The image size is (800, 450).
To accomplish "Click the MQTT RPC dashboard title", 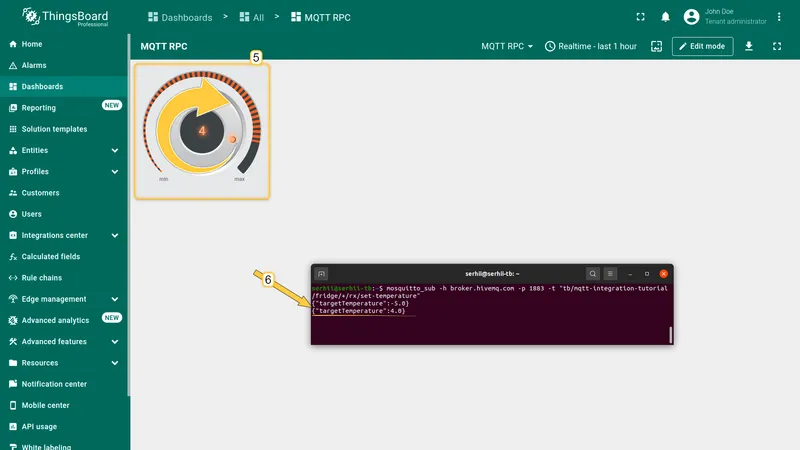I will pos(164,46).
